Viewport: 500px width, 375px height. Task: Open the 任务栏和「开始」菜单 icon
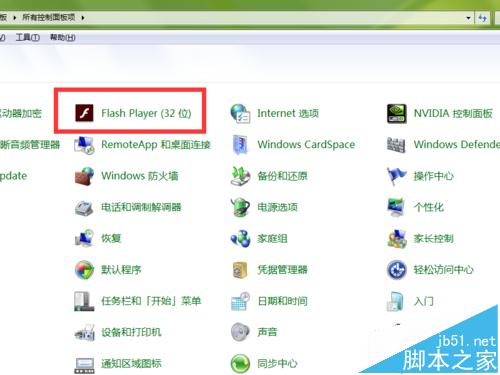(84, 301)
